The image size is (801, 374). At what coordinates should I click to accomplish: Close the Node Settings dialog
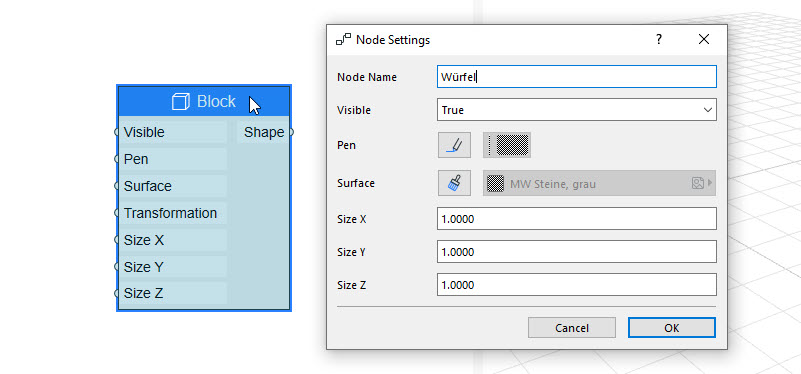pos(704,39)
